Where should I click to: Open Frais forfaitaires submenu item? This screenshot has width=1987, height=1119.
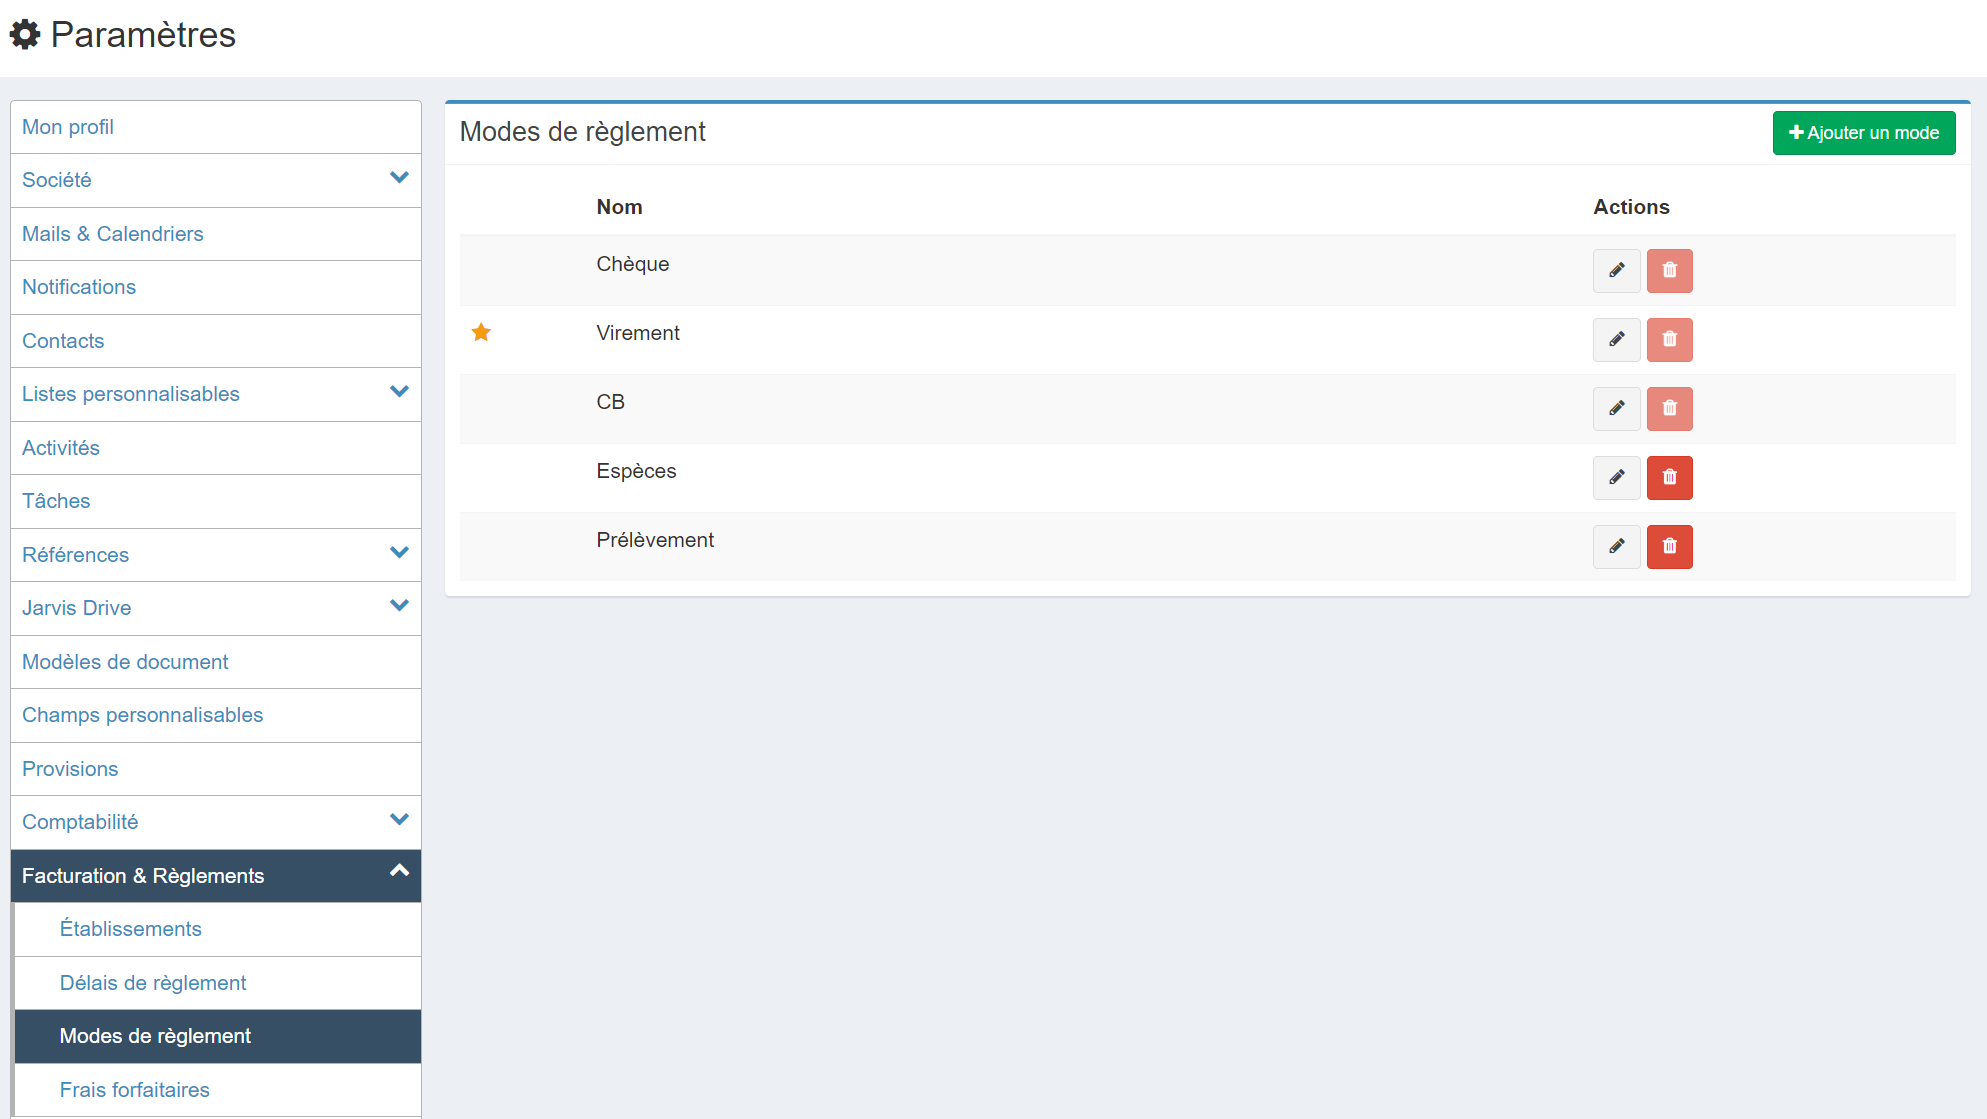135,1090
